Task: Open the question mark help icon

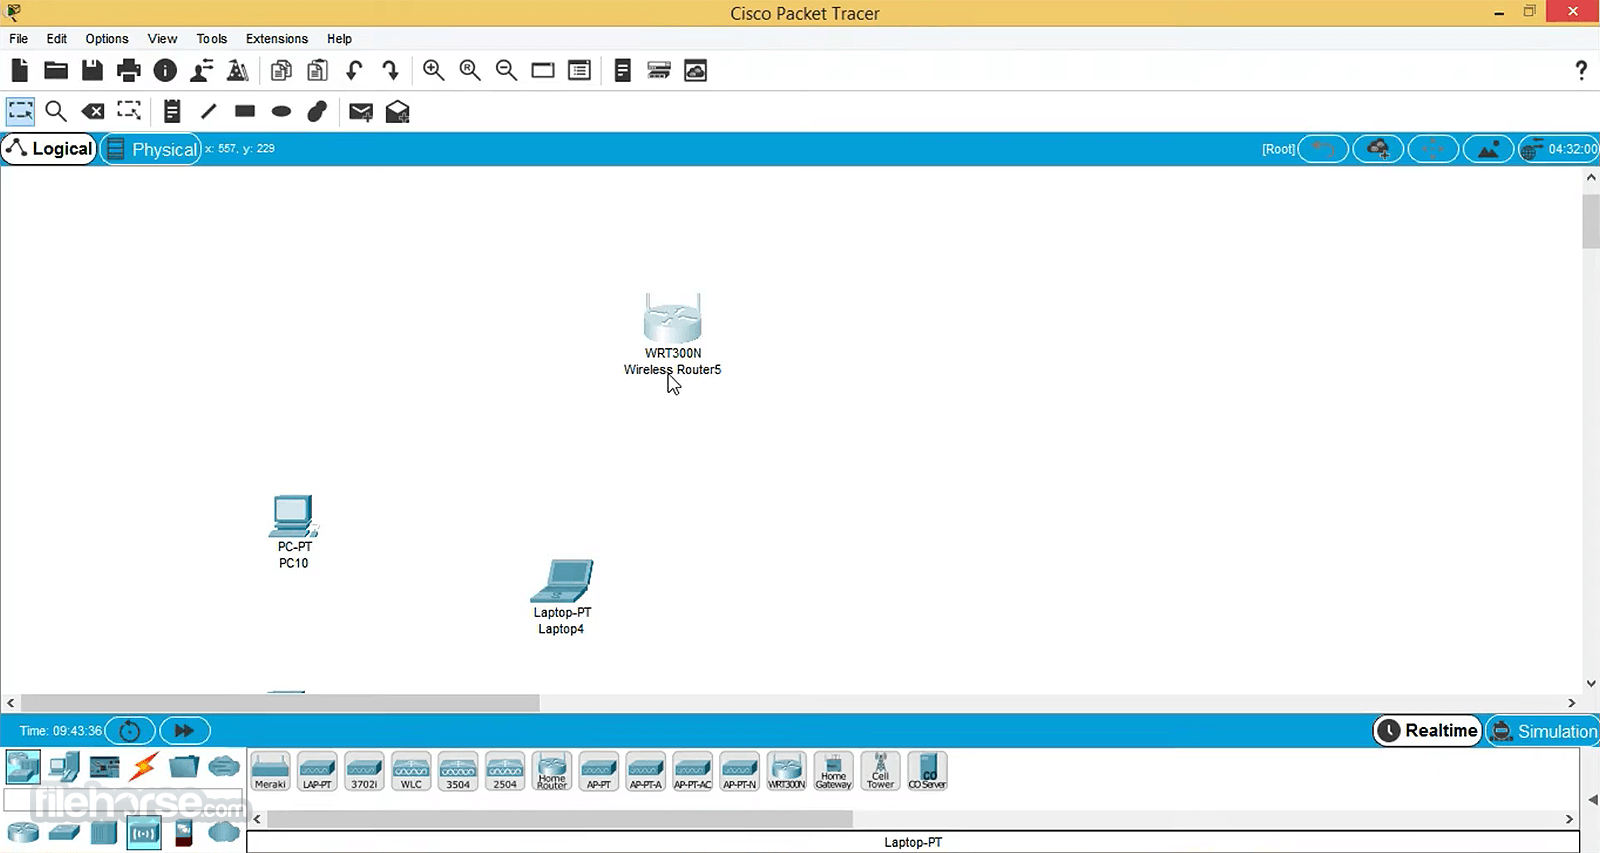Action: [x=1581, y=70]
